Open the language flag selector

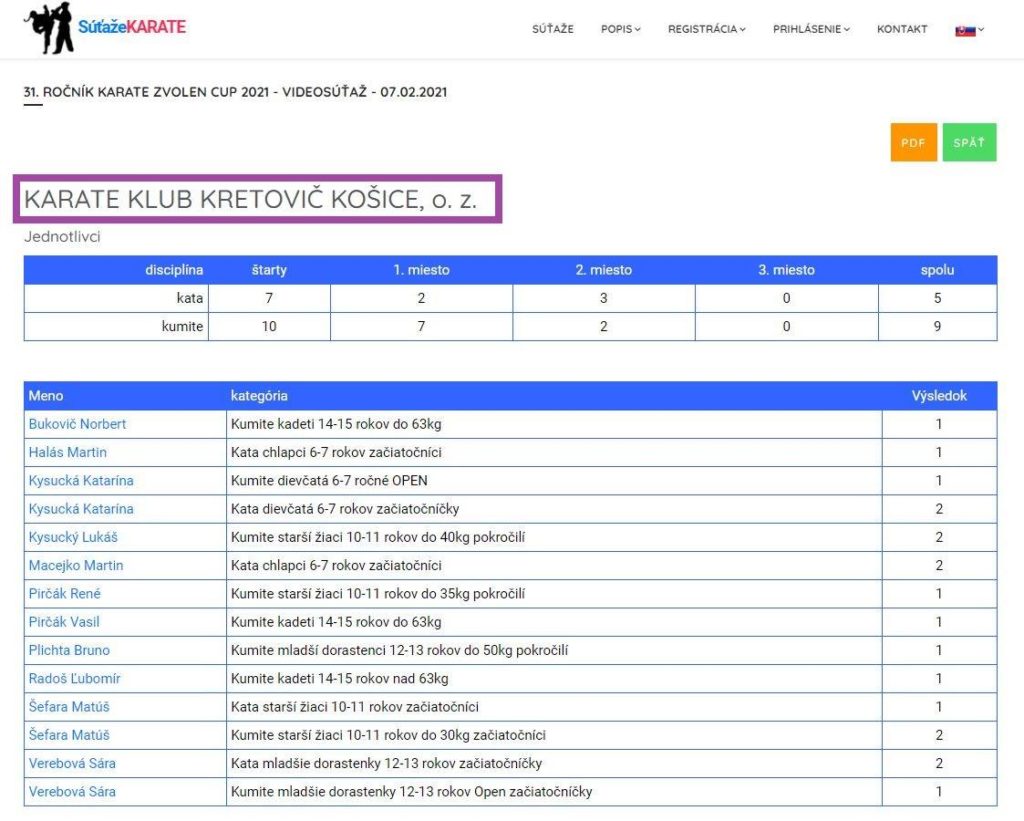click(969, 29)
